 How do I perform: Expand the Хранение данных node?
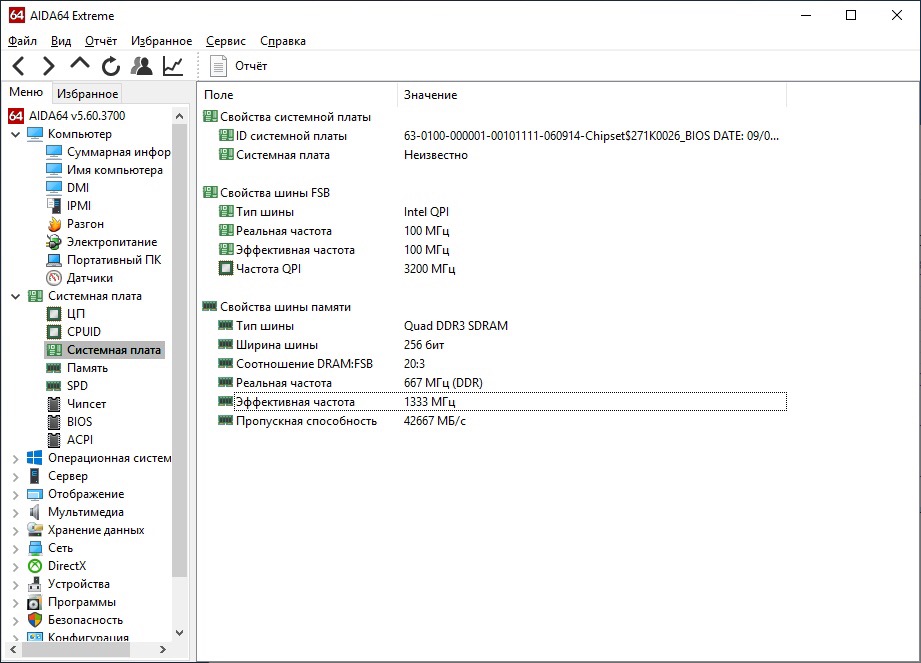[x=15, y=530]
